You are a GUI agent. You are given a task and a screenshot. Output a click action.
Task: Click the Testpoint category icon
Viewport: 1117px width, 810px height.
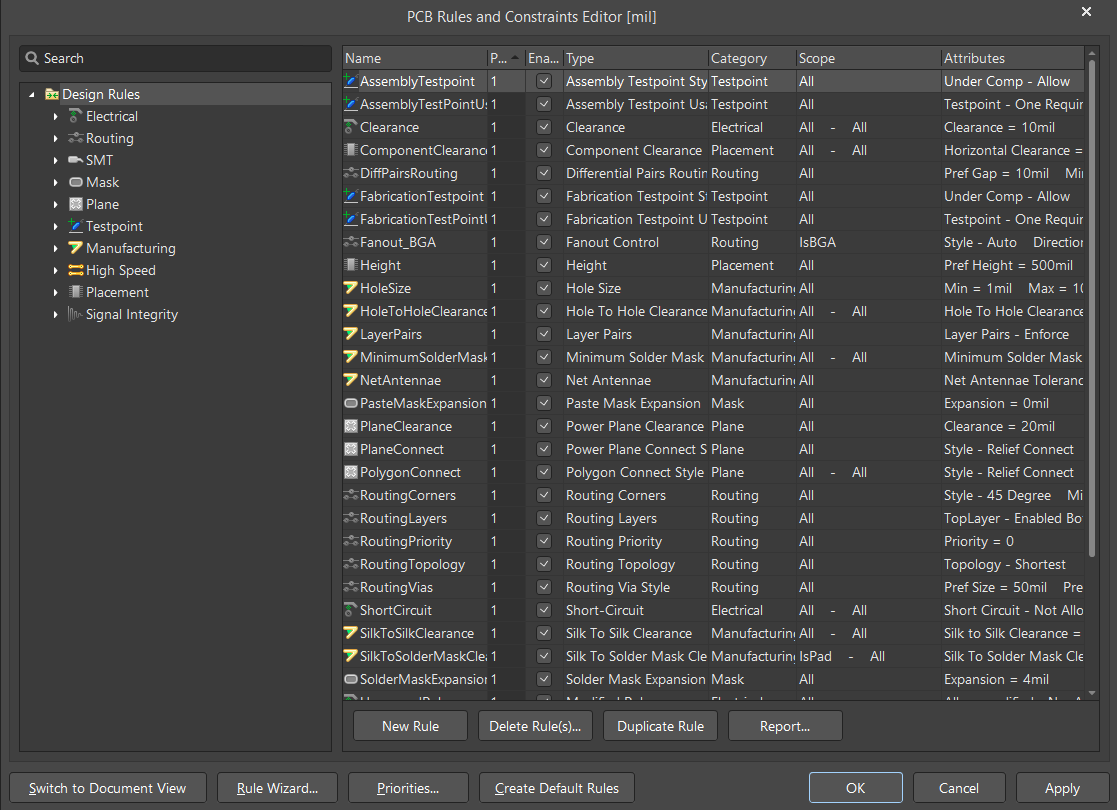click(x=76, y=227)
